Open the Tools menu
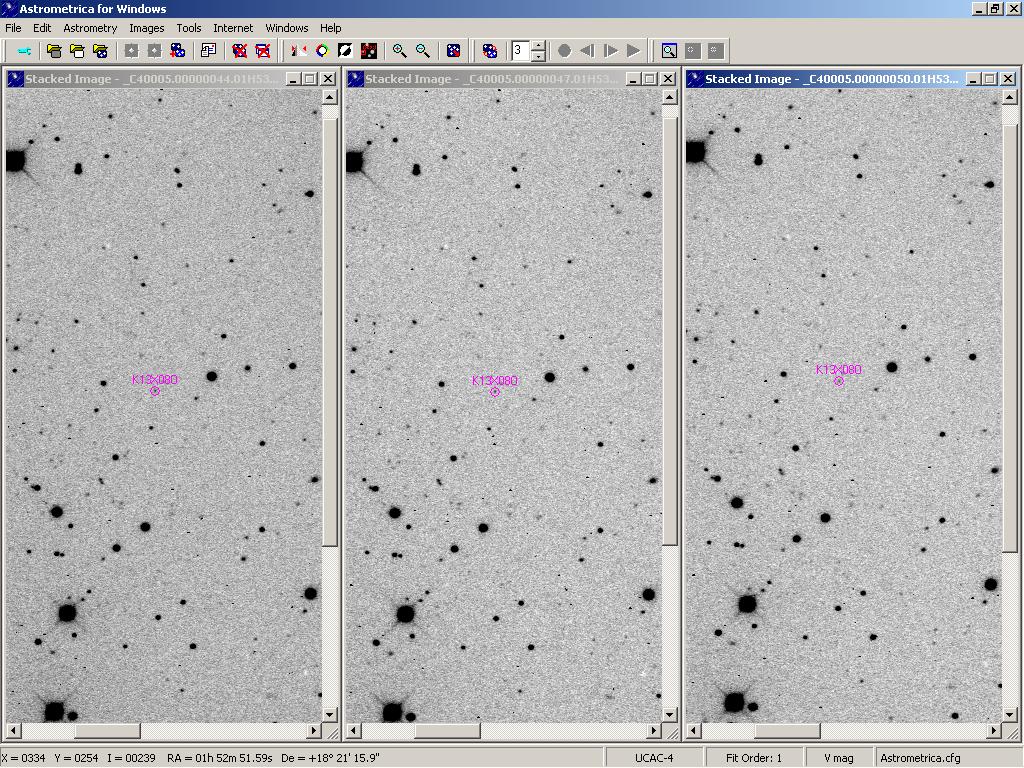The image size is (1024, 768). [x=189, y=28]
